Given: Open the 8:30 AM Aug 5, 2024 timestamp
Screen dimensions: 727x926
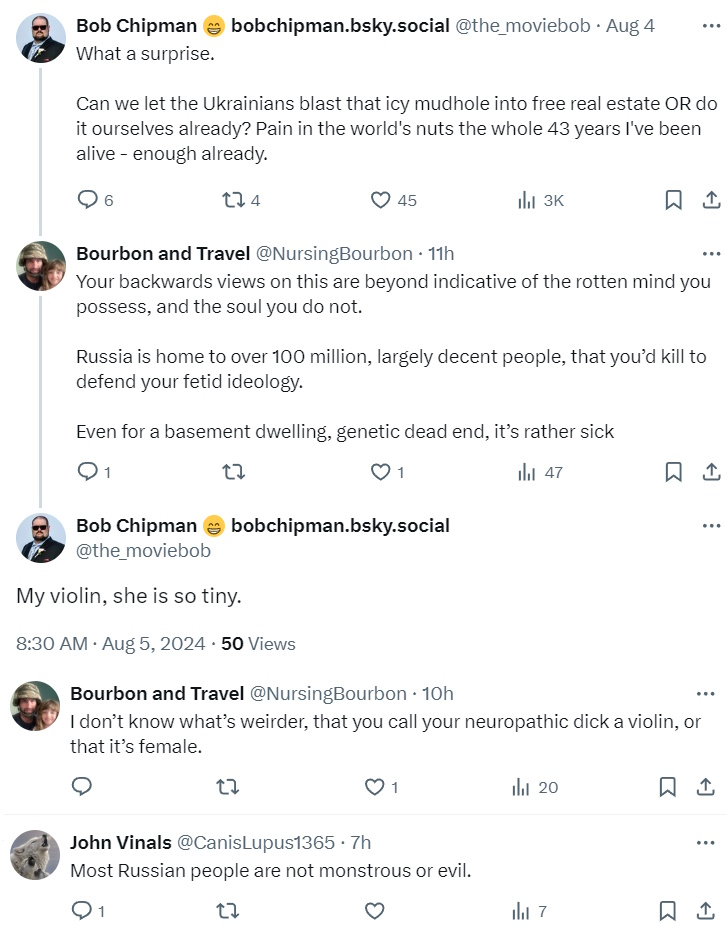Looking at the screenshot, I should [x=110, y=644].
